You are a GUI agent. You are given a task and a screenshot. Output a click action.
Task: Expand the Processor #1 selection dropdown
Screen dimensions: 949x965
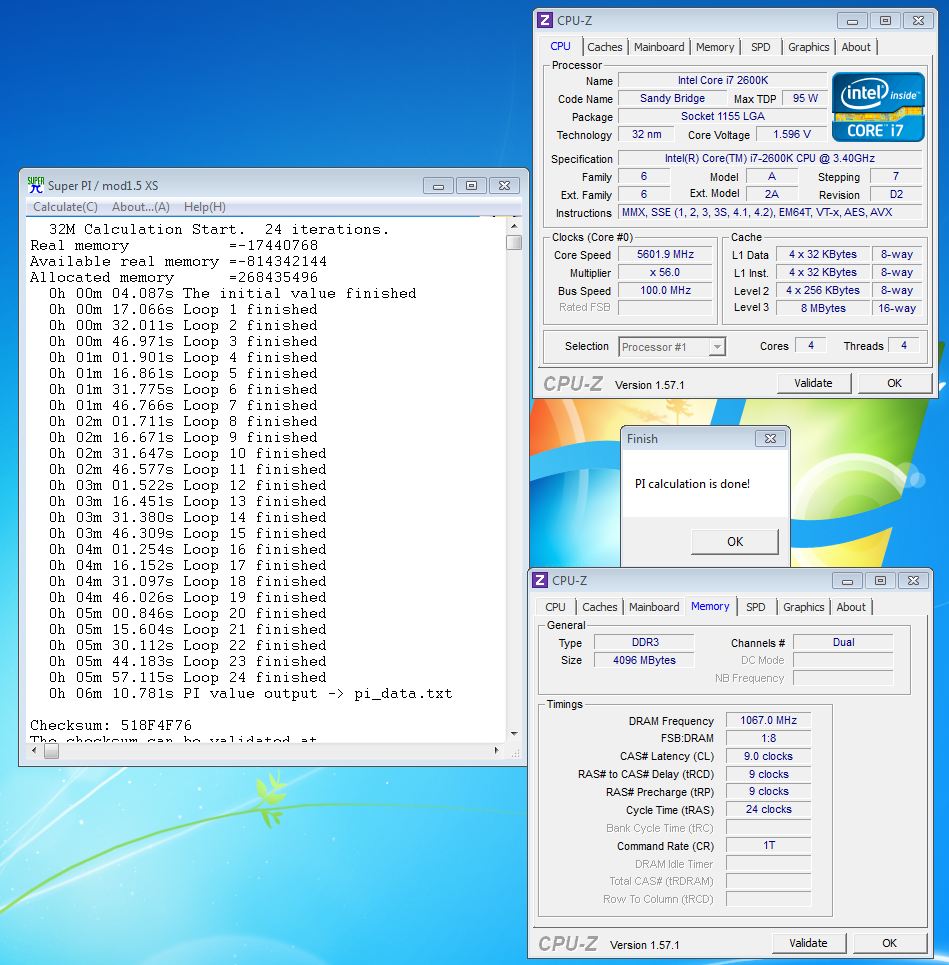tap(717, 347)
